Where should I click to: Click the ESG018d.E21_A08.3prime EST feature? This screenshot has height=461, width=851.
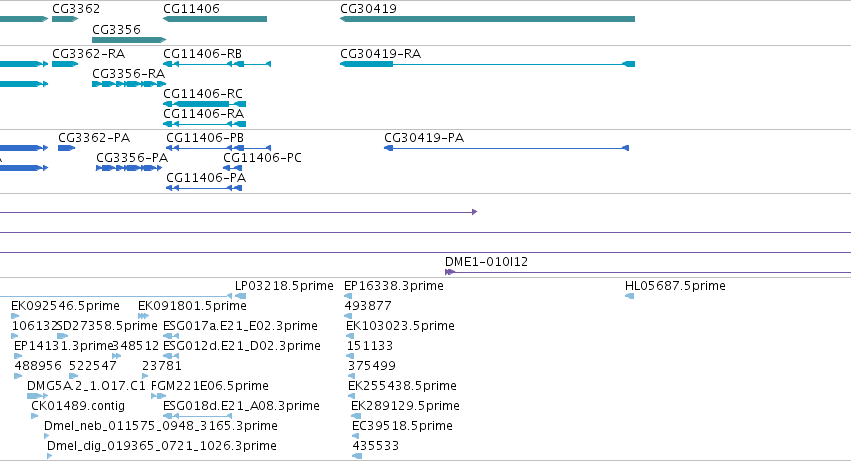(x=198, y=416)
